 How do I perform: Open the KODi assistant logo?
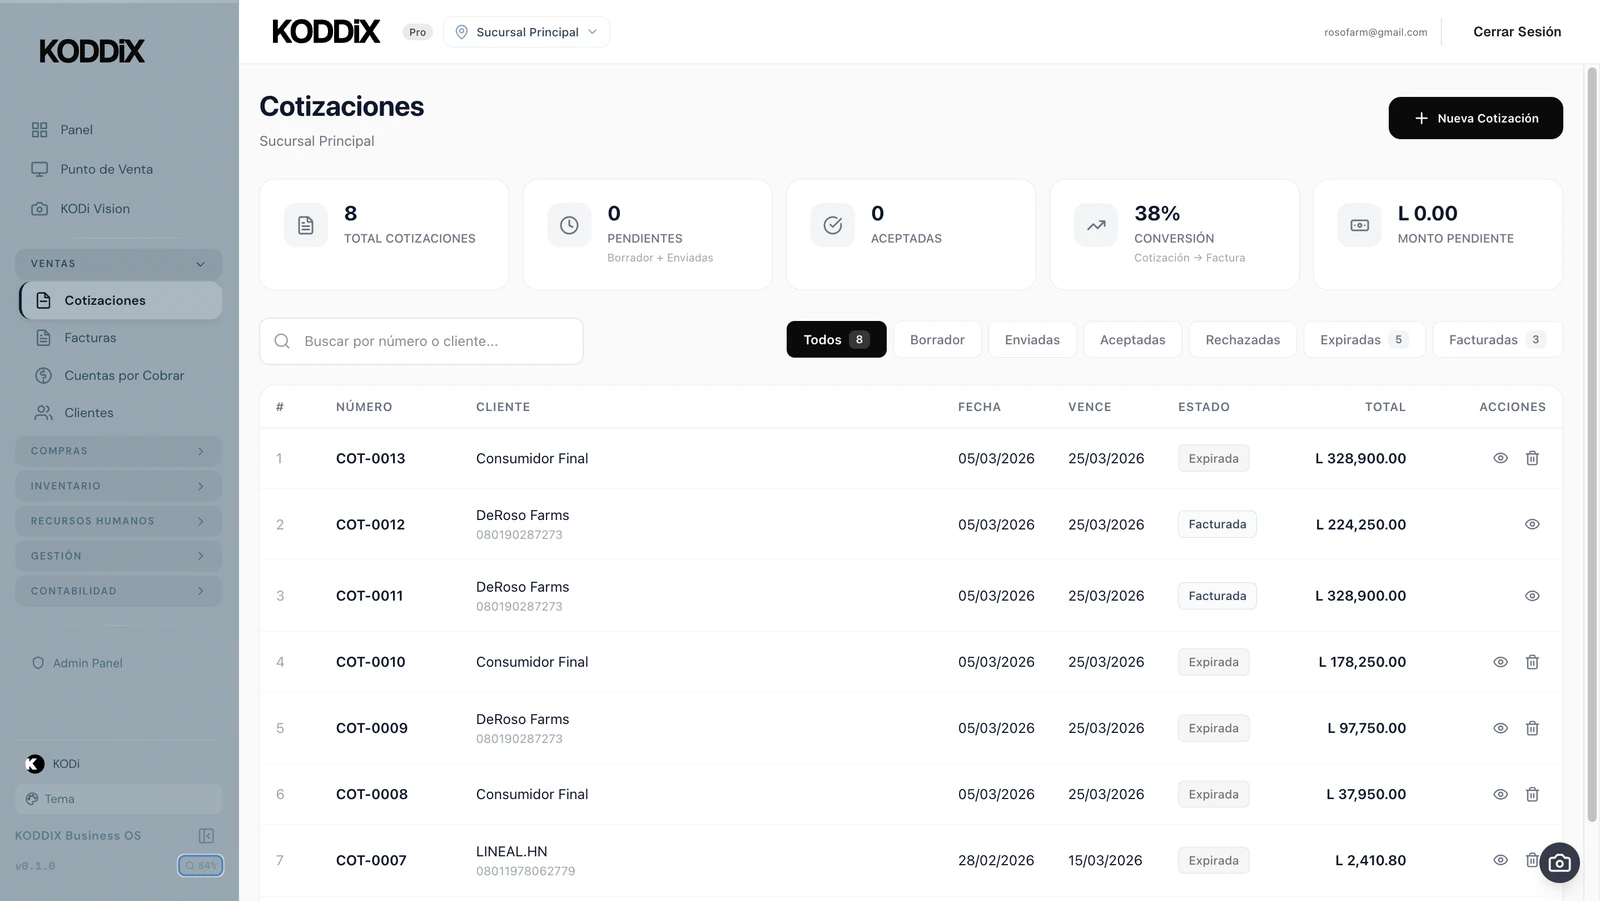(x=35, y=764)
